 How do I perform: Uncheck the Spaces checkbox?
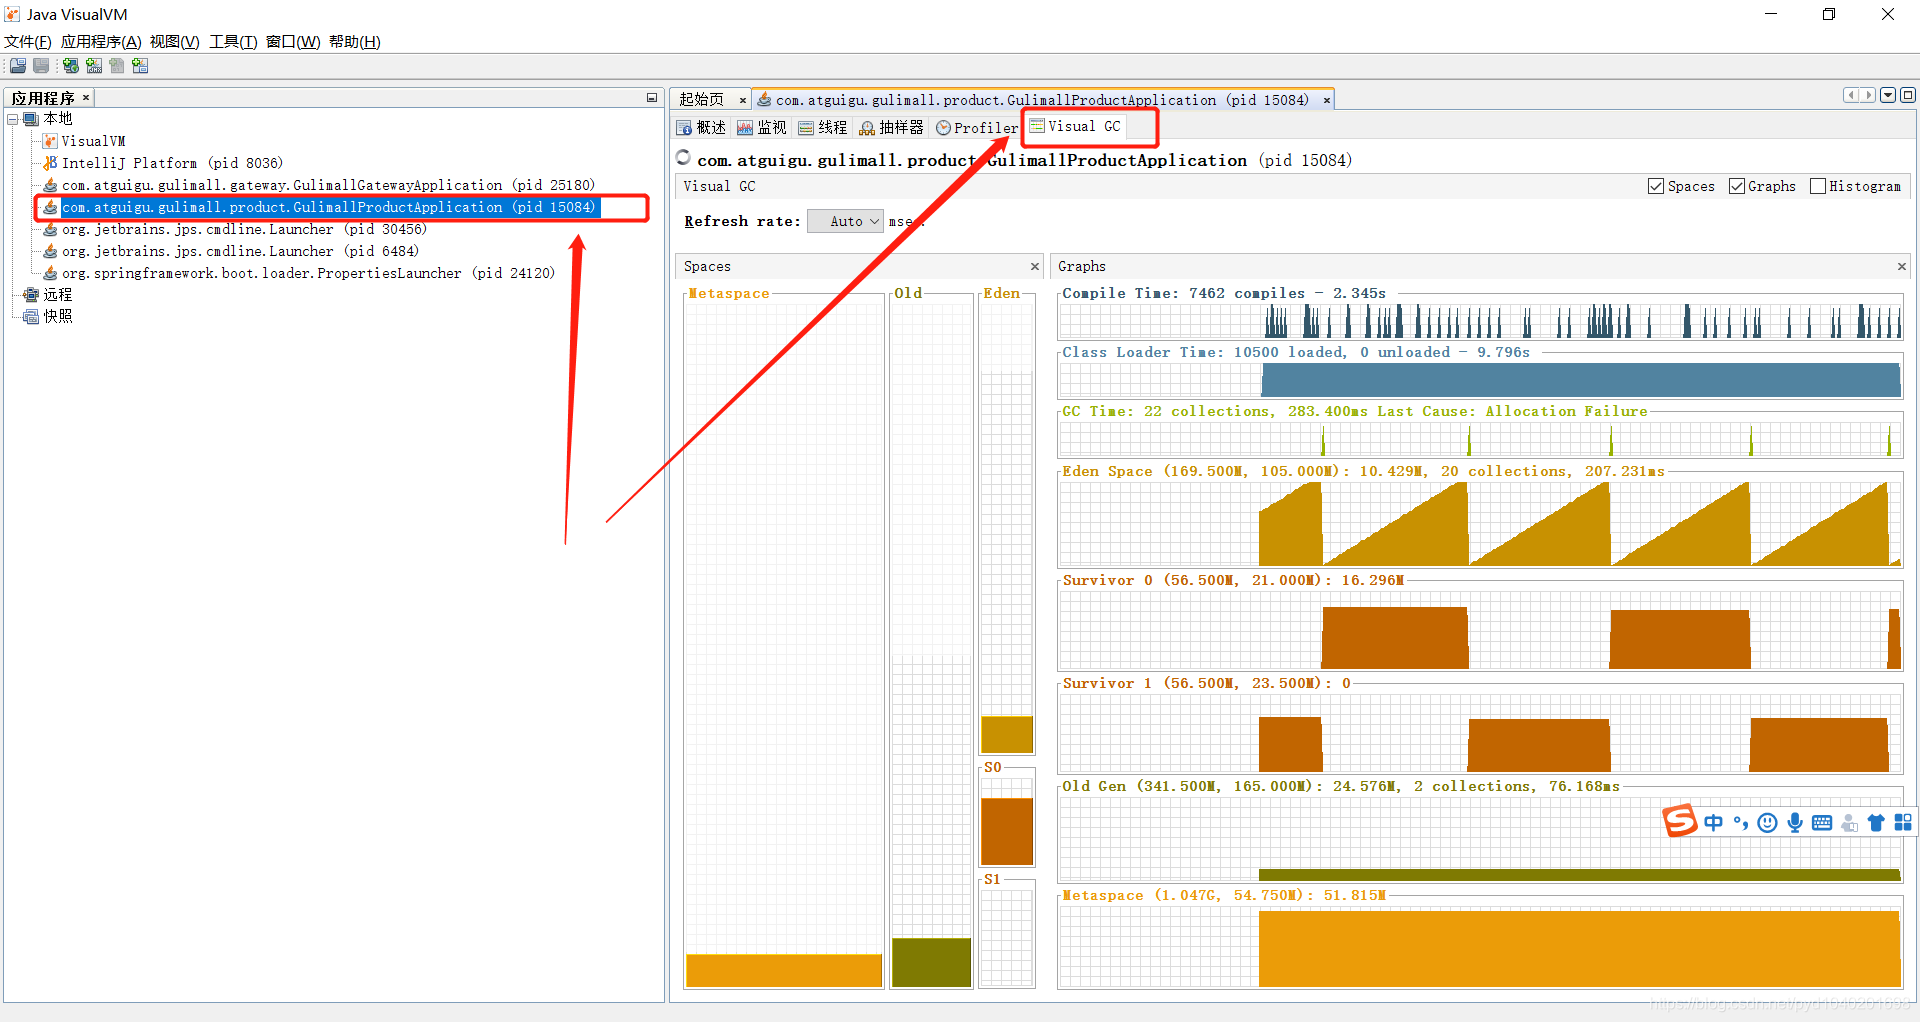pyautogui.click(x=1656, y=186)
